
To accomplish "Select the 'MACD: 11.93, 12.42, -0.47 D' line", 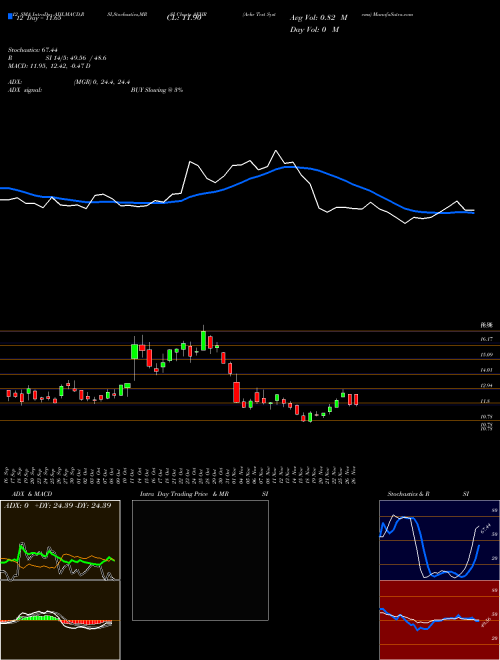I will 49,66.
